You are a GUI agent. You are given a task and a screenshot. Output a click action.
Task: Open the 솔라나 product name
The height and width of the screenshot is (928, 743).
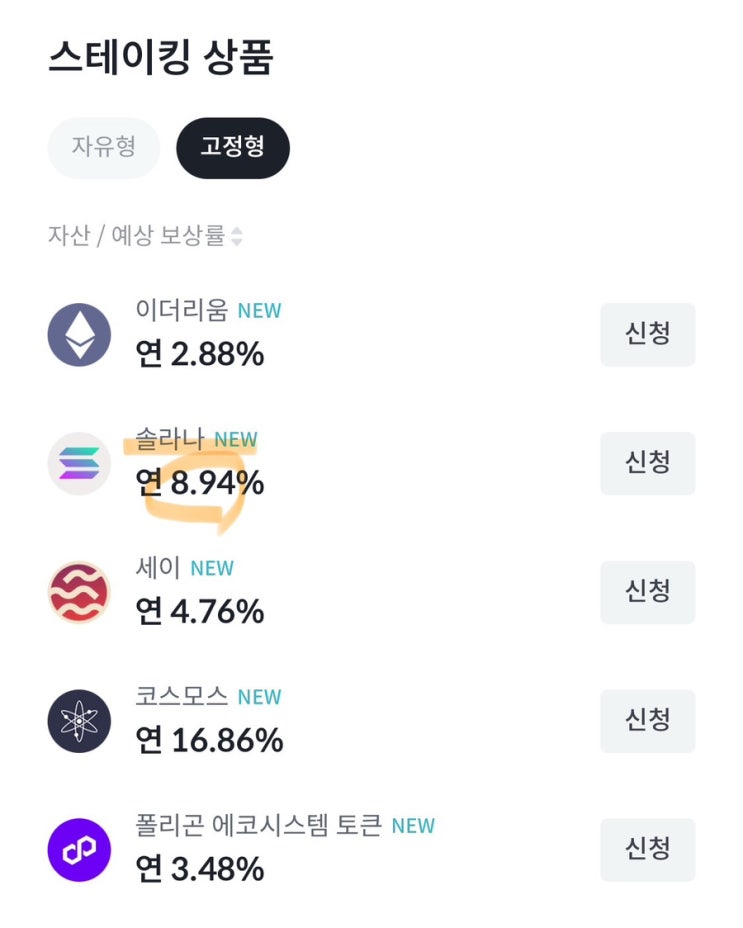(x=170, y=439)
